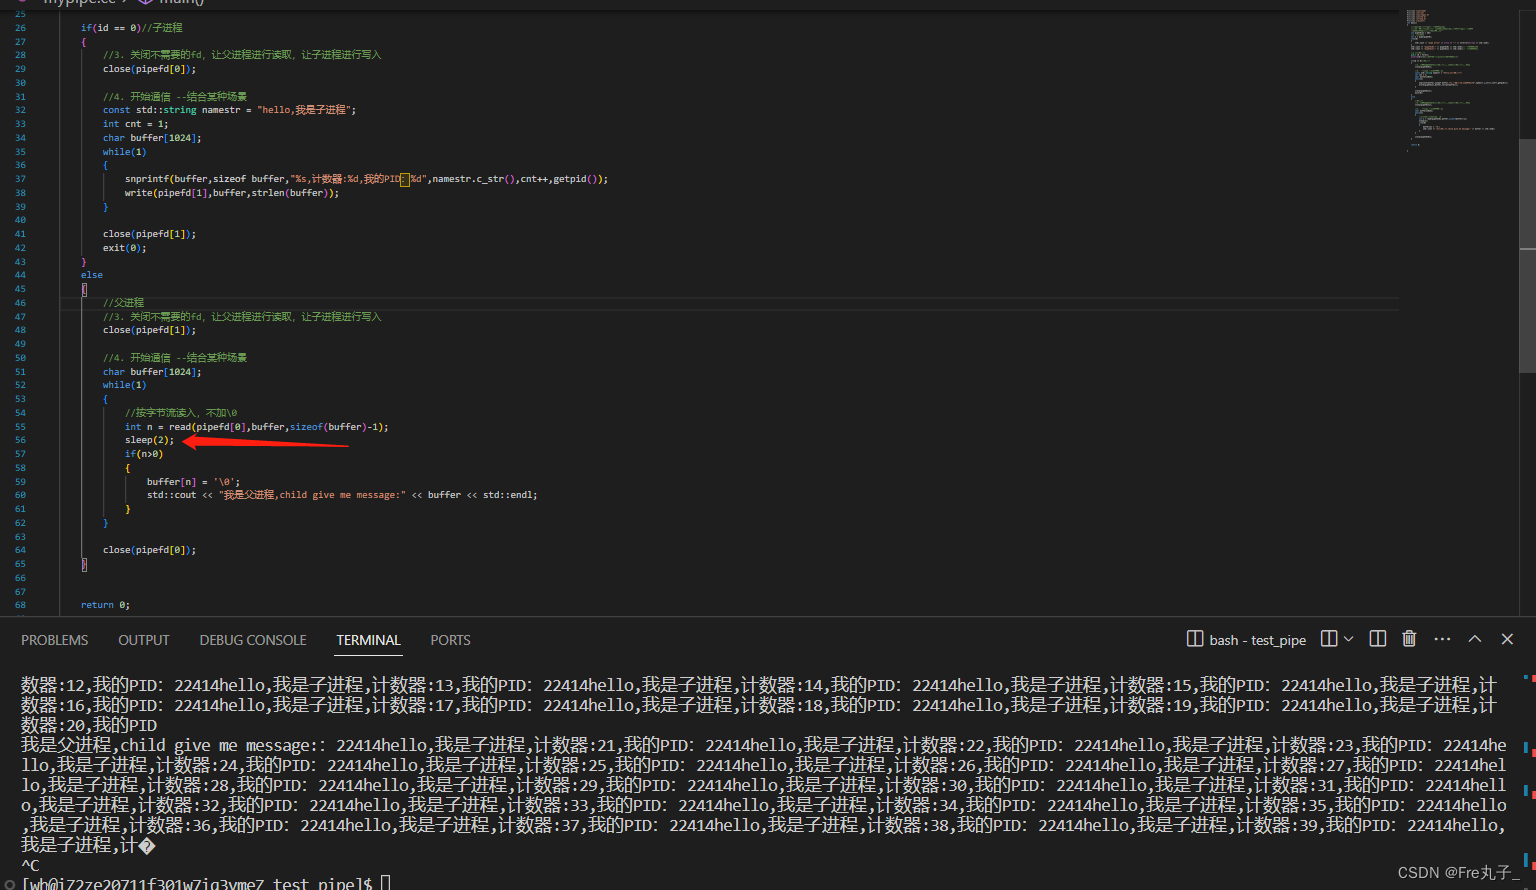This screenshot has height=890, width=1536.
Task: Click the exit(0); statement
Action: click(124, 248)
